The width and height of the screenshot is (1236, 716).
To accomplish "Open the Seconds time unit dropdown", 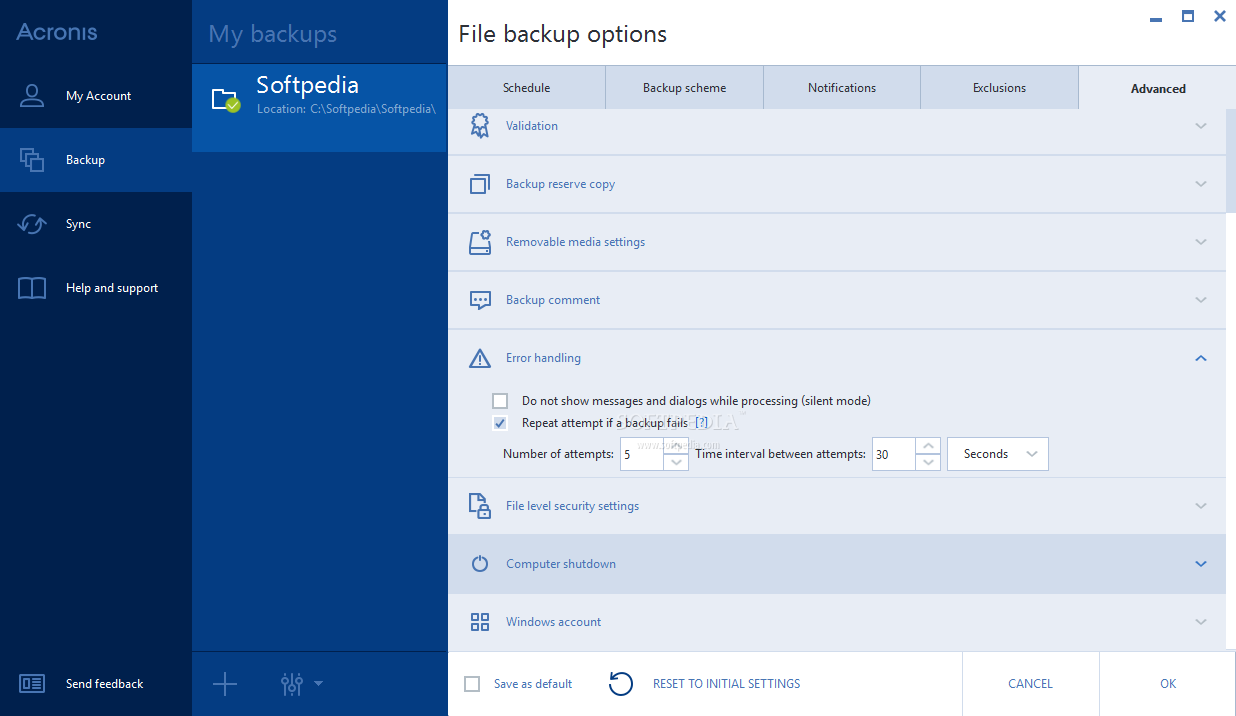I will [x=997, y=454].
